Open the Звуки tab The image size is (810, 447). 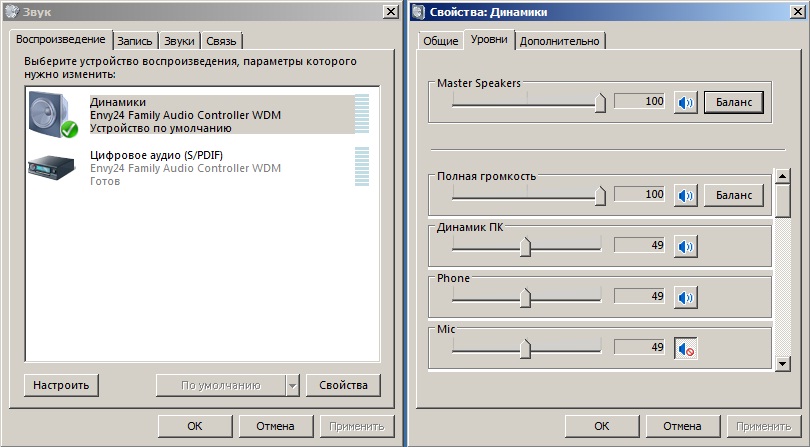tap(180, 41)
